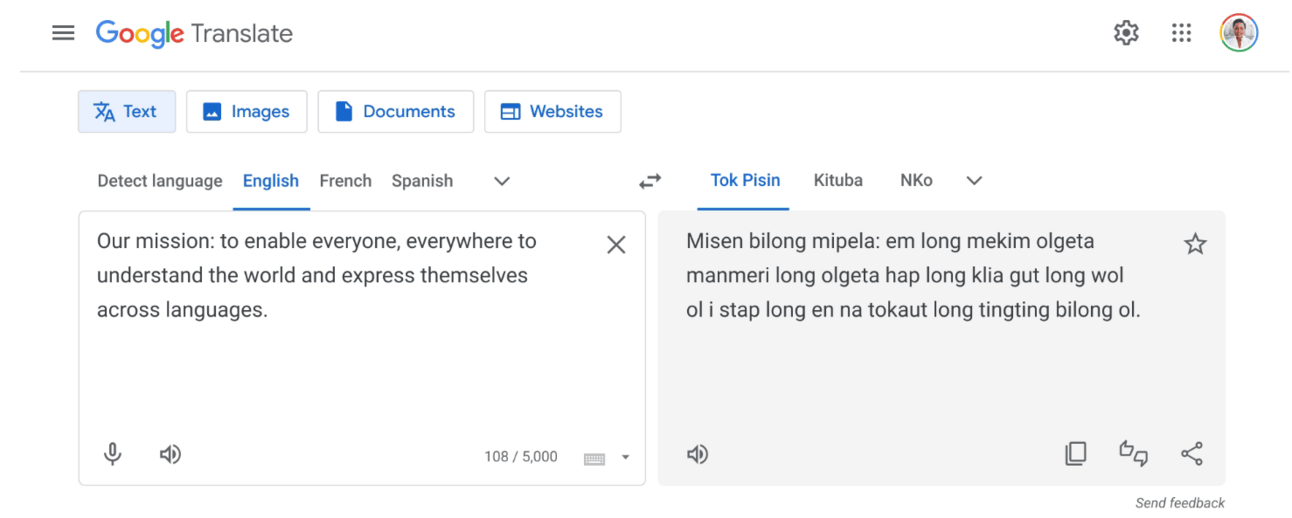
Task: Select French as source language
Action: pyautogui.click(x=345, y=181)
